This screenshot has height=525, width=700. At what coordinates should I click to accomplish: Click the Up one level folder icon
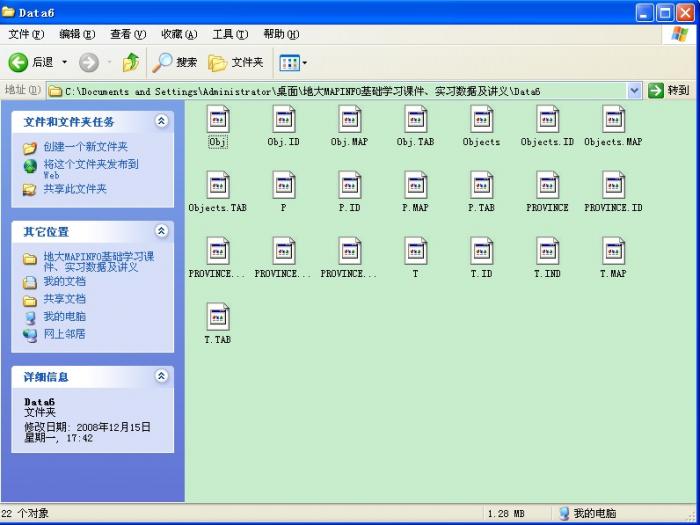coord(130,62)
